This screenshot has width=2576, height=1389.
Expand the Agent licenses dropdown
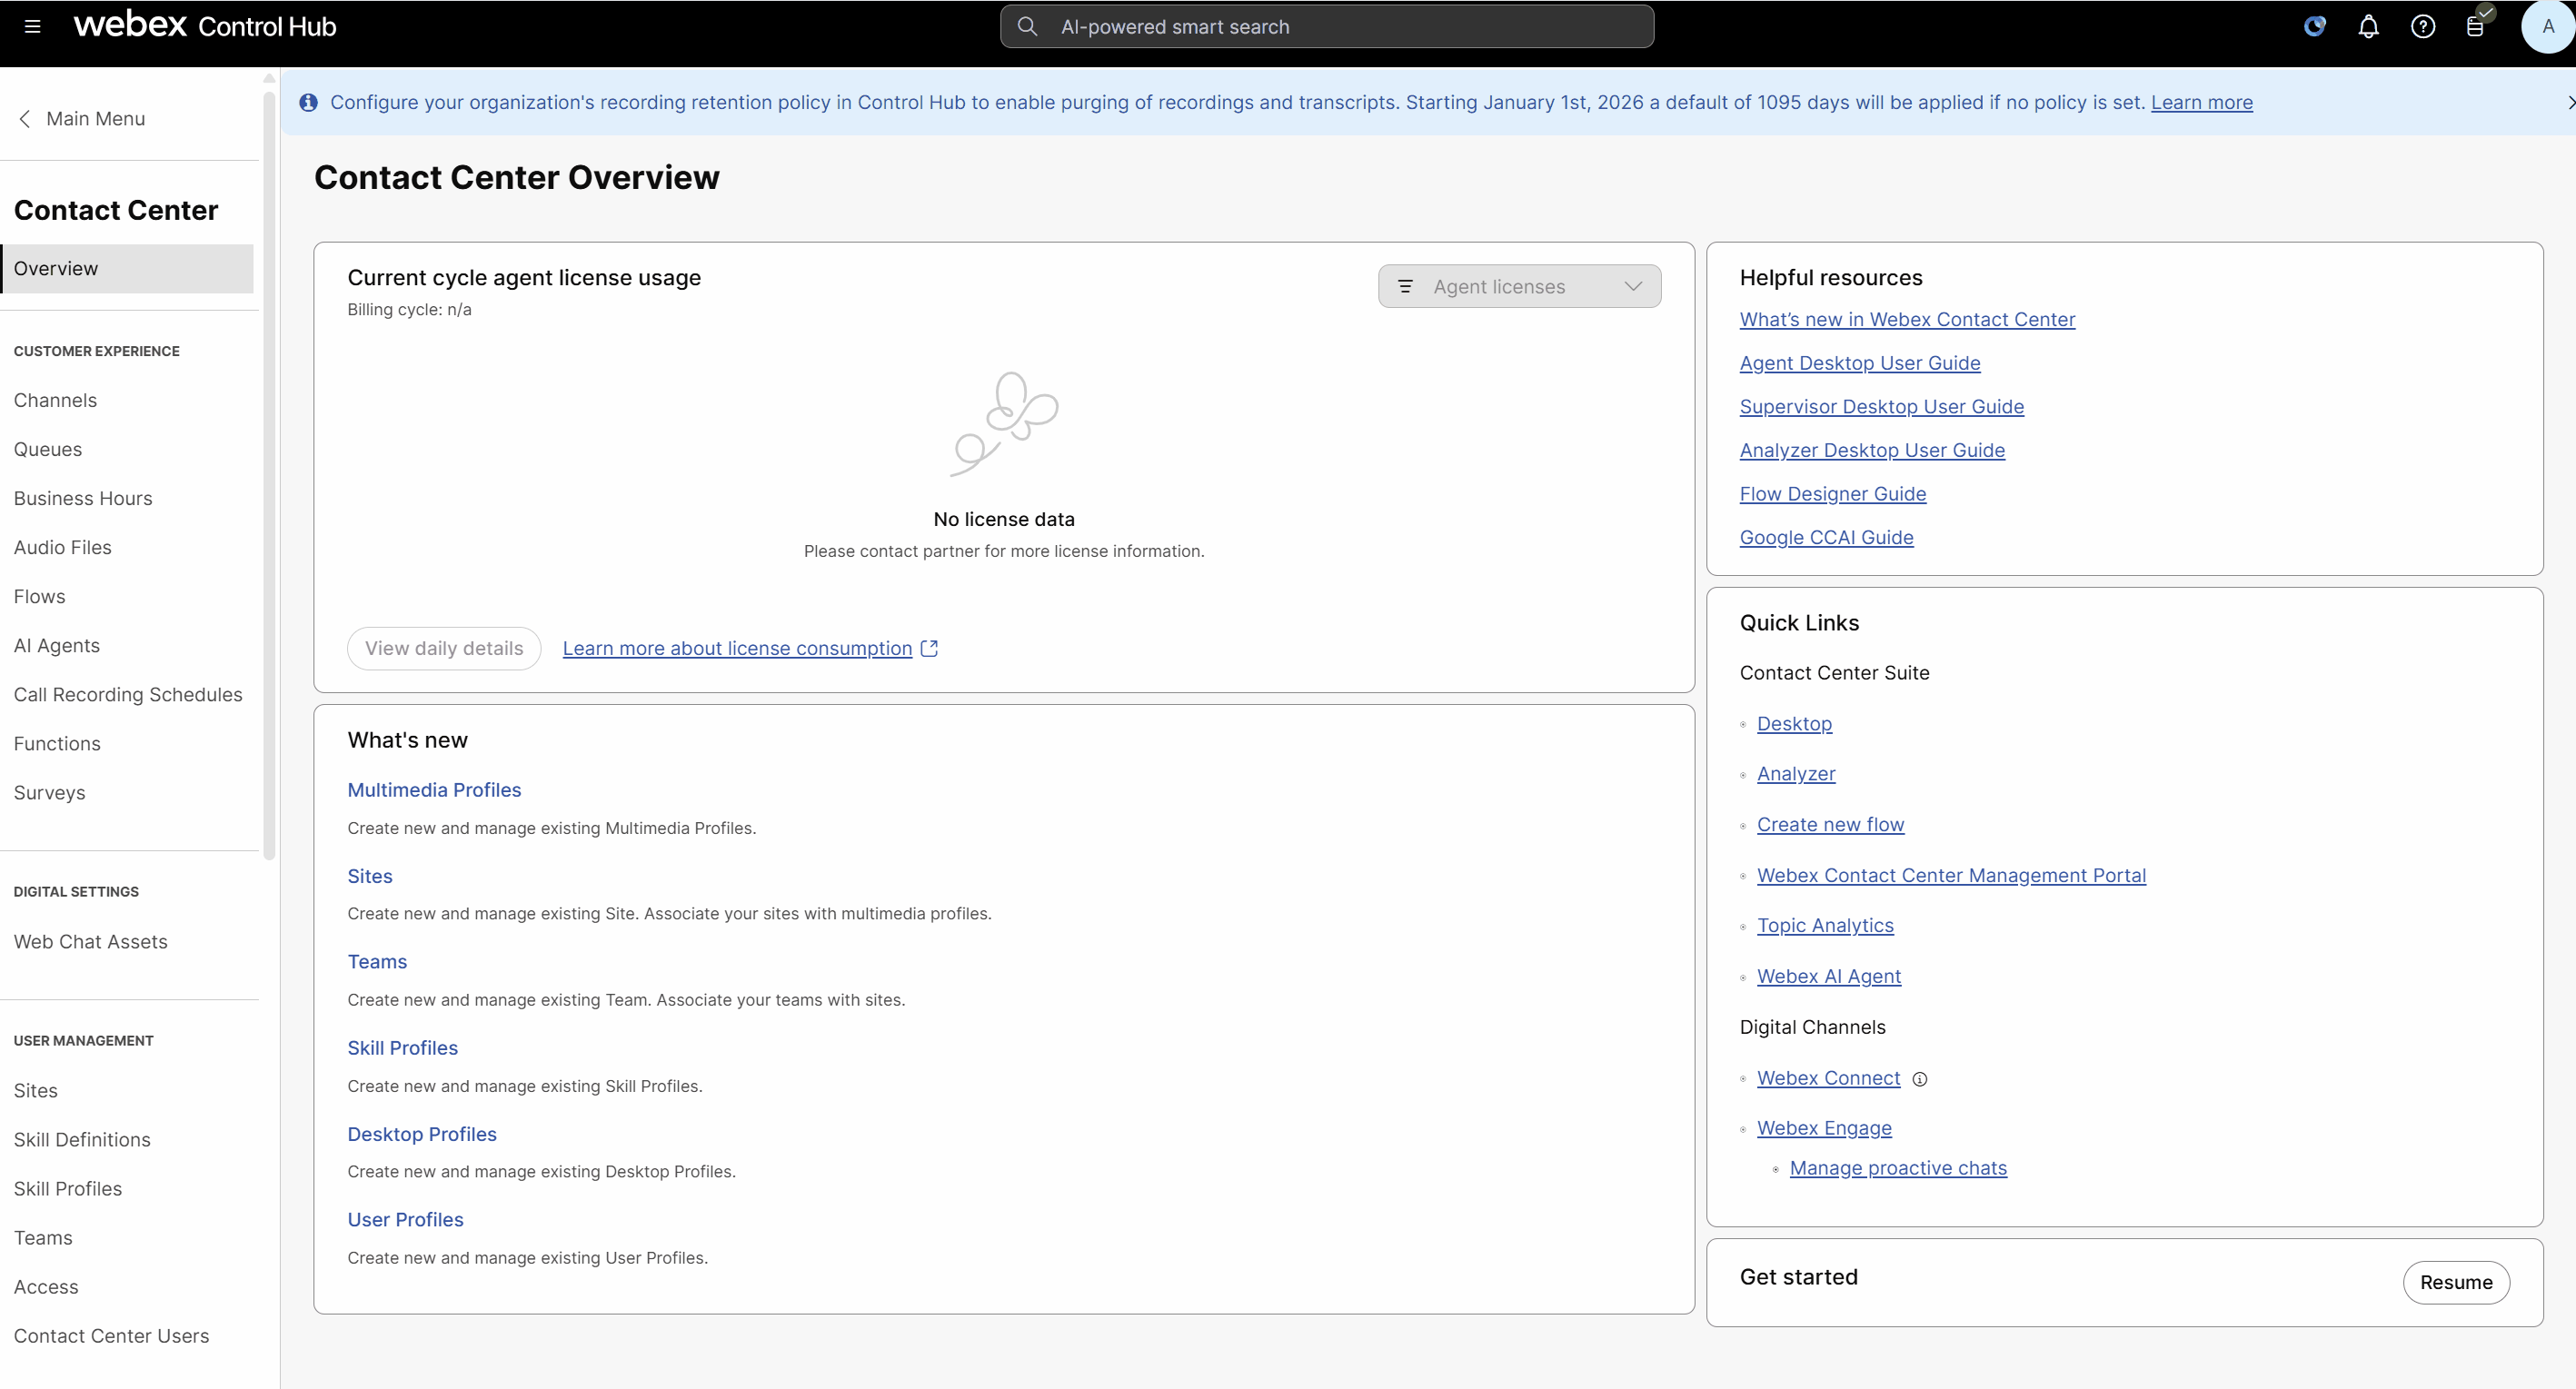[x=1519, y=287]
